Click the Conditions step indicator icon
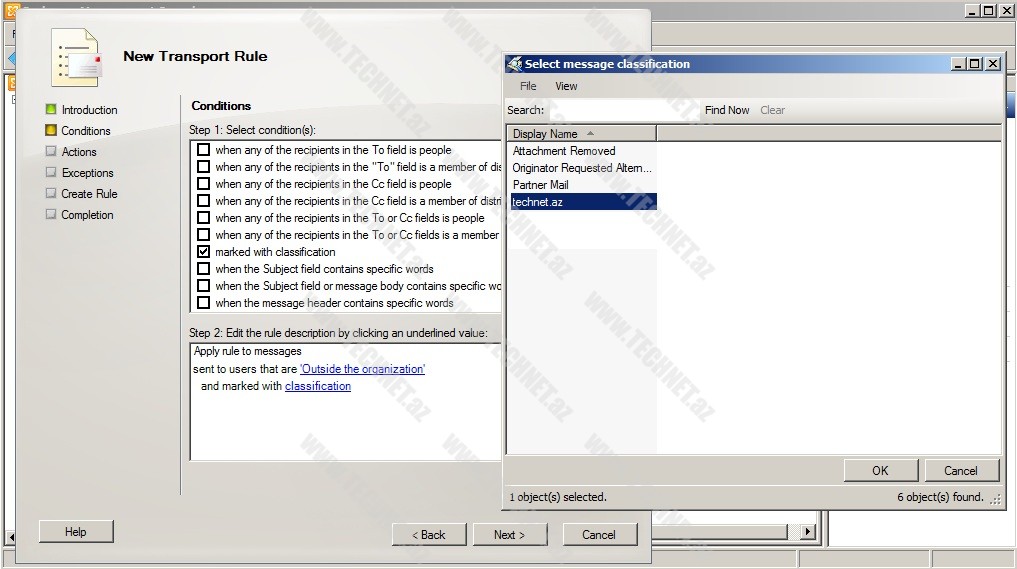Image resolution: width=1017 pixels, height=569 pixels. (51, 131)
